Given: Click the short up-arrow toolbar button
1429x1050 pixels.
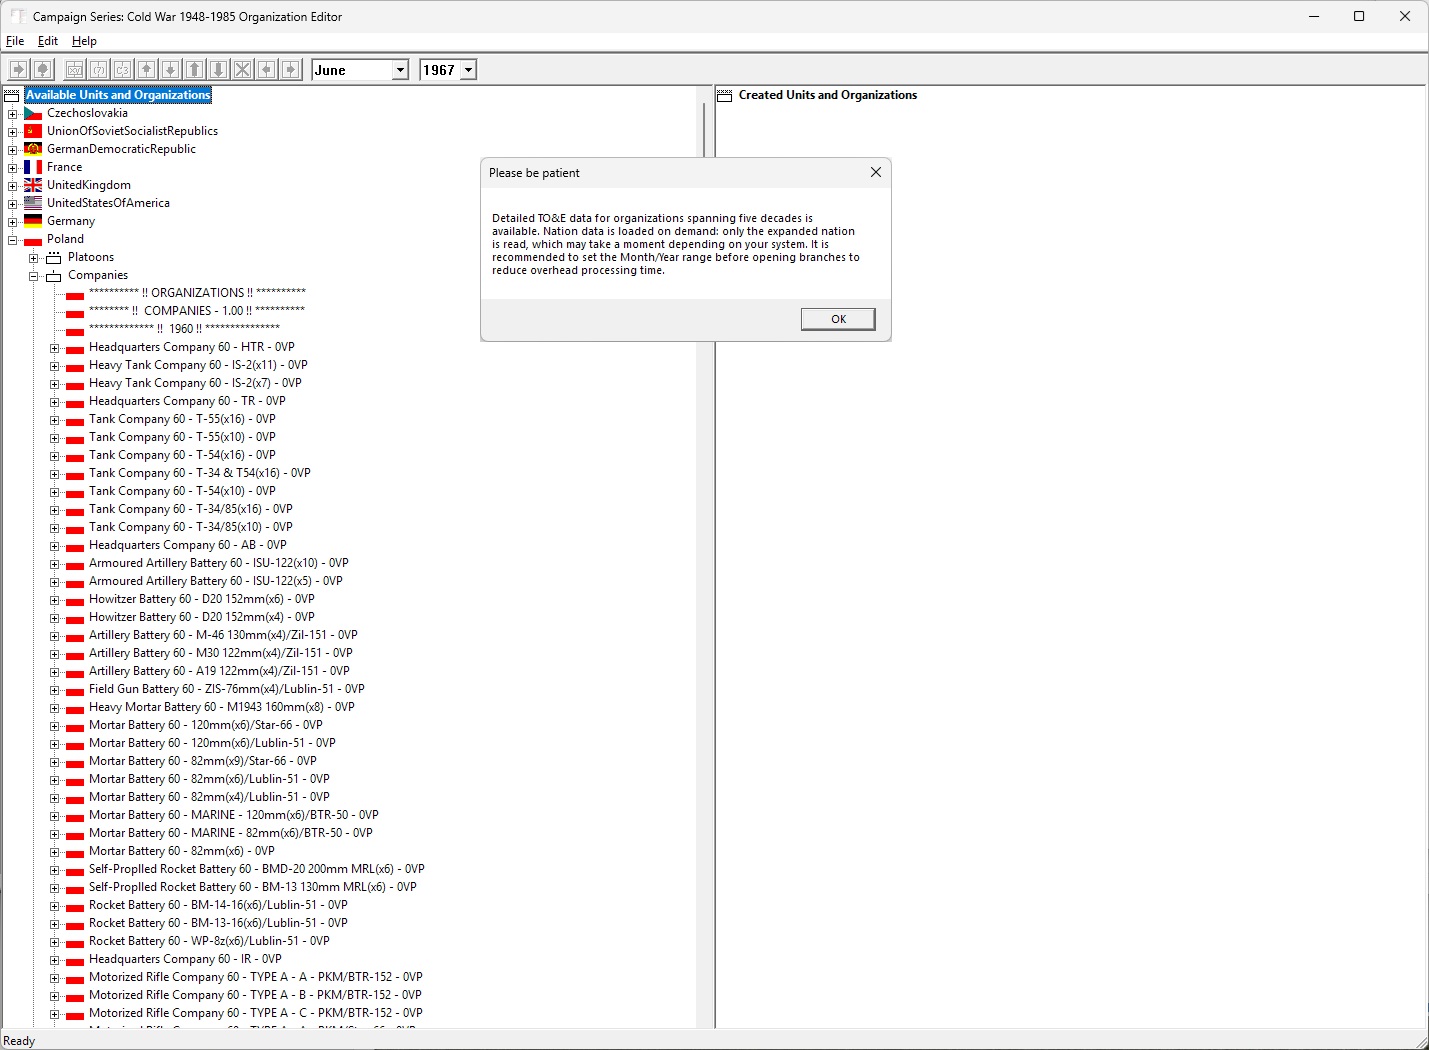Looking at the screenshot, I should [147, 69].
